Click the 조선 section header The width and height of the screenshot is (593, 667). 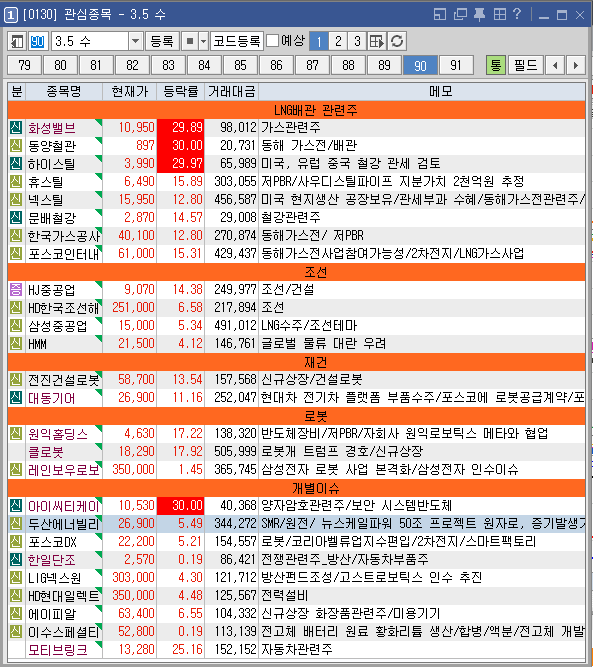tap(296, 271)
